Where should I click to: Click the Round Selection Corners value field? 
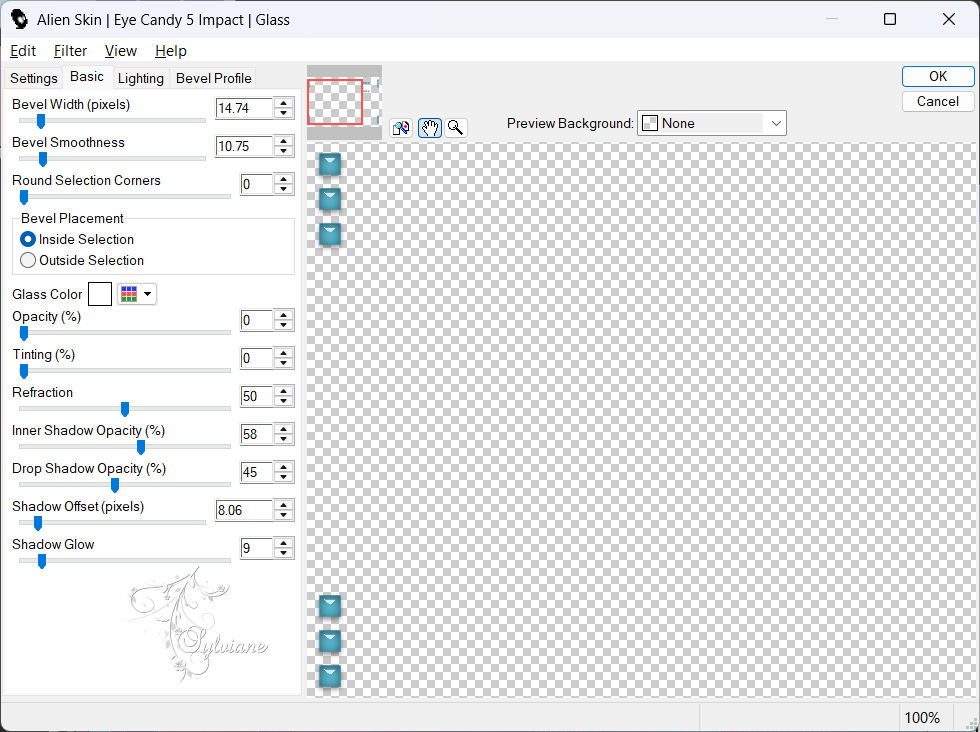pos(257,184)
